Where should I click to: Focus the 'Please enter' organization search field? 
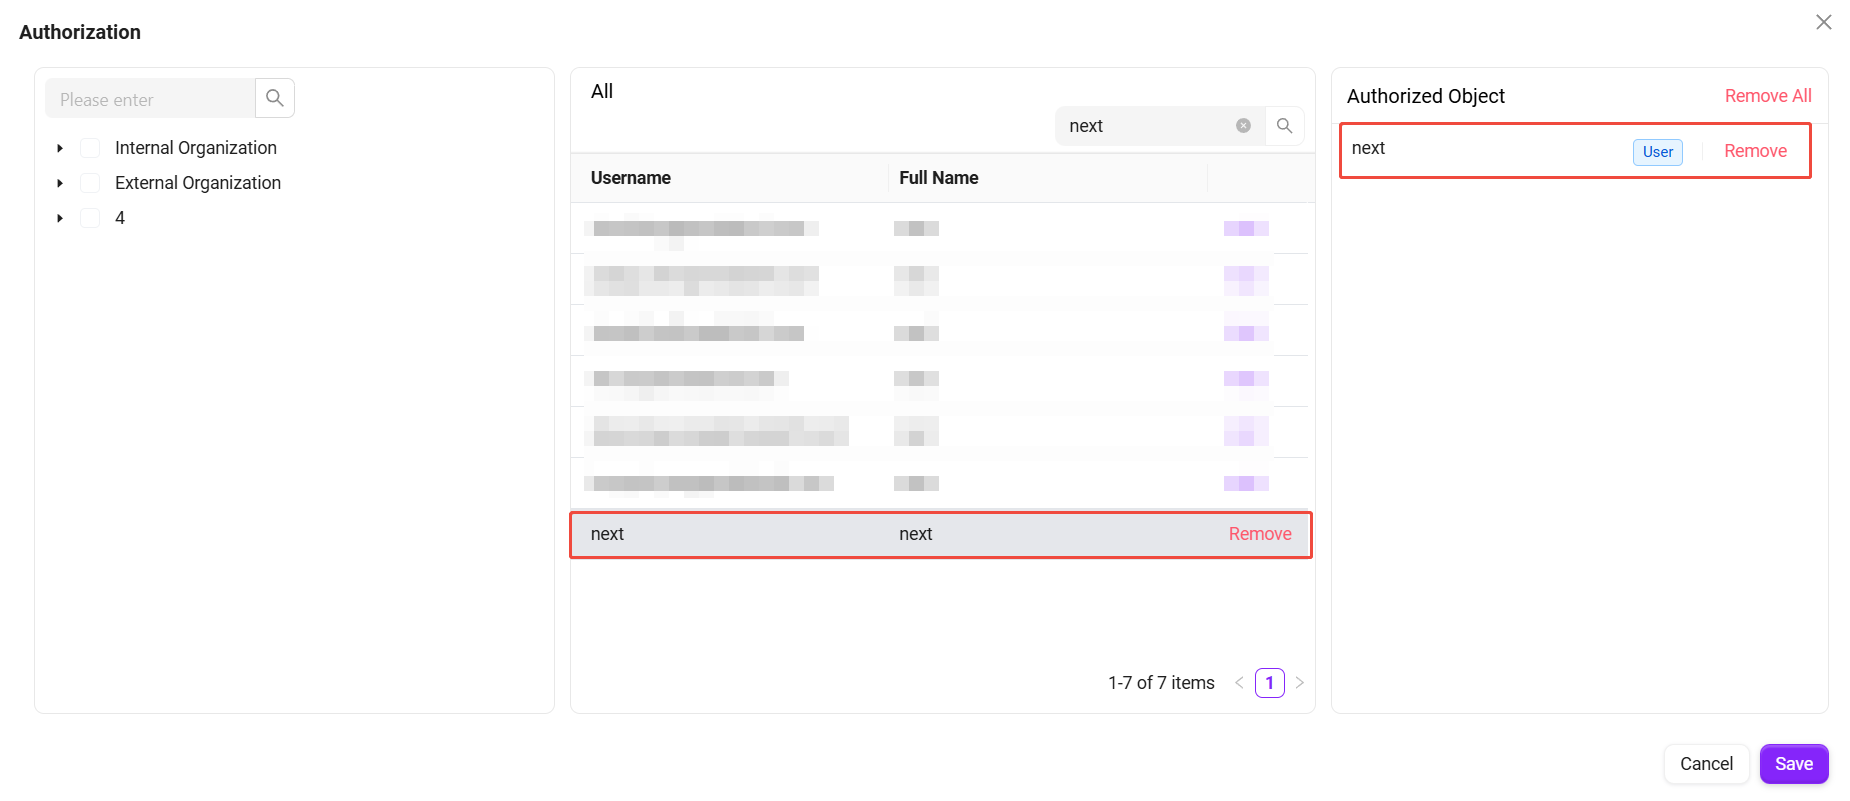150,99
